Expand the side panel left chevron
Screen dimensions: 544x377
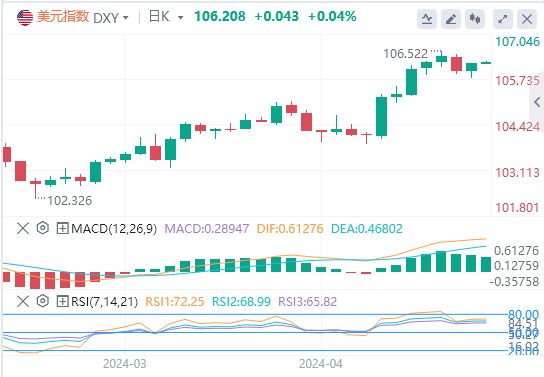point(537,102)
